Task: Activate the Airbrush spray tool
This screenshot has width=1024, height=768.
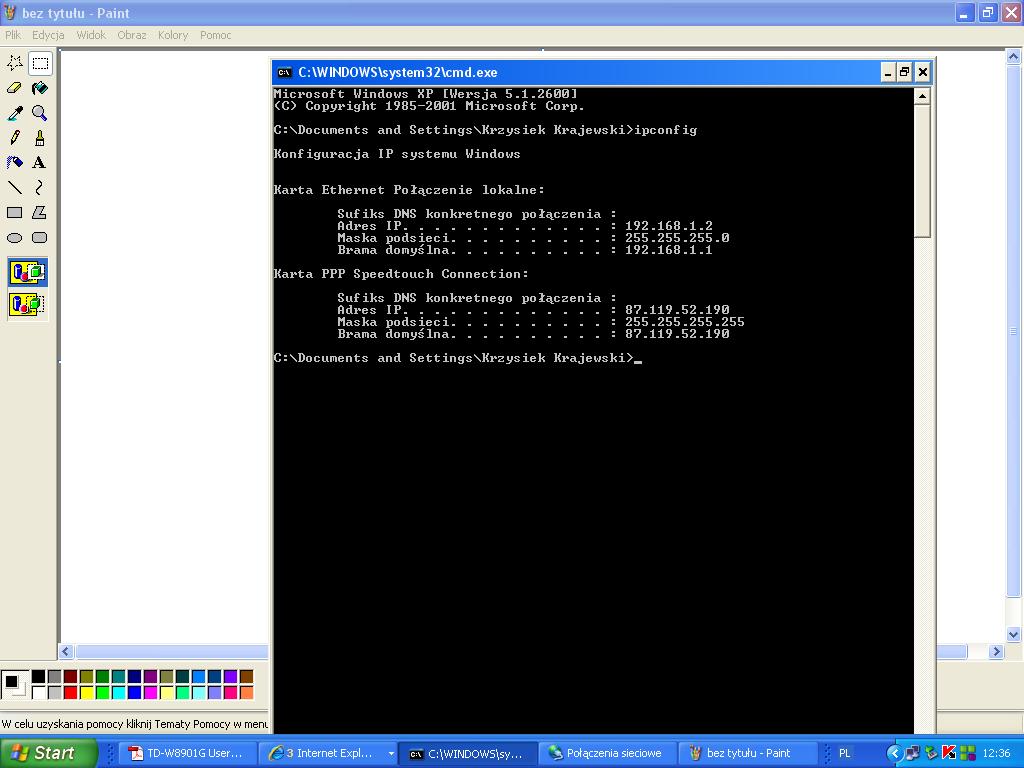Action: click(x=14, y=163)
